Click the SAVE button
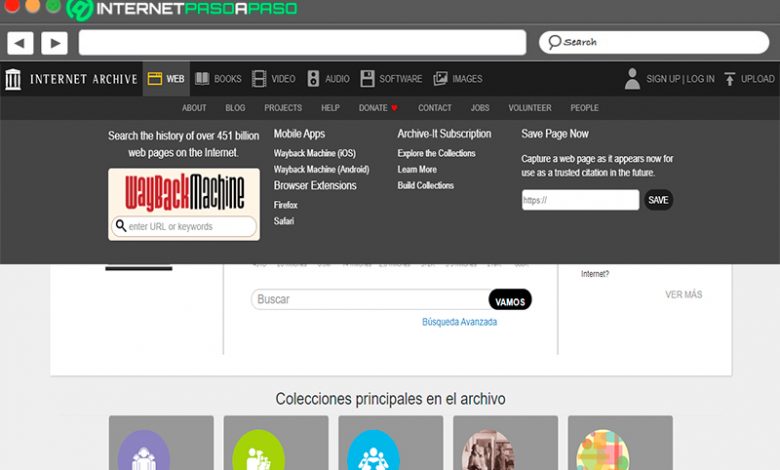 coord(658,200)
